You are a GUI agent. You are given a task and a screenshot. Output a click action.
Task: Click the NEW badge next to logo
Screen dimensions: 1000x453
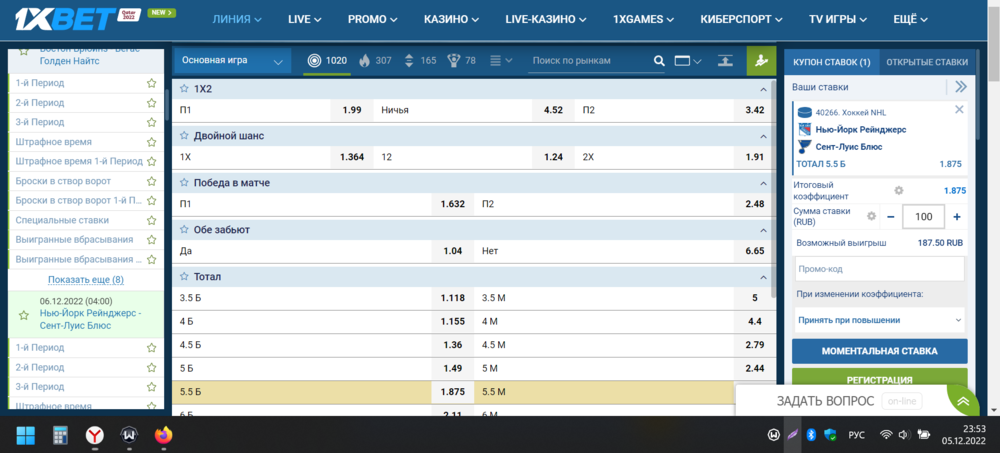tap(161, 13)
